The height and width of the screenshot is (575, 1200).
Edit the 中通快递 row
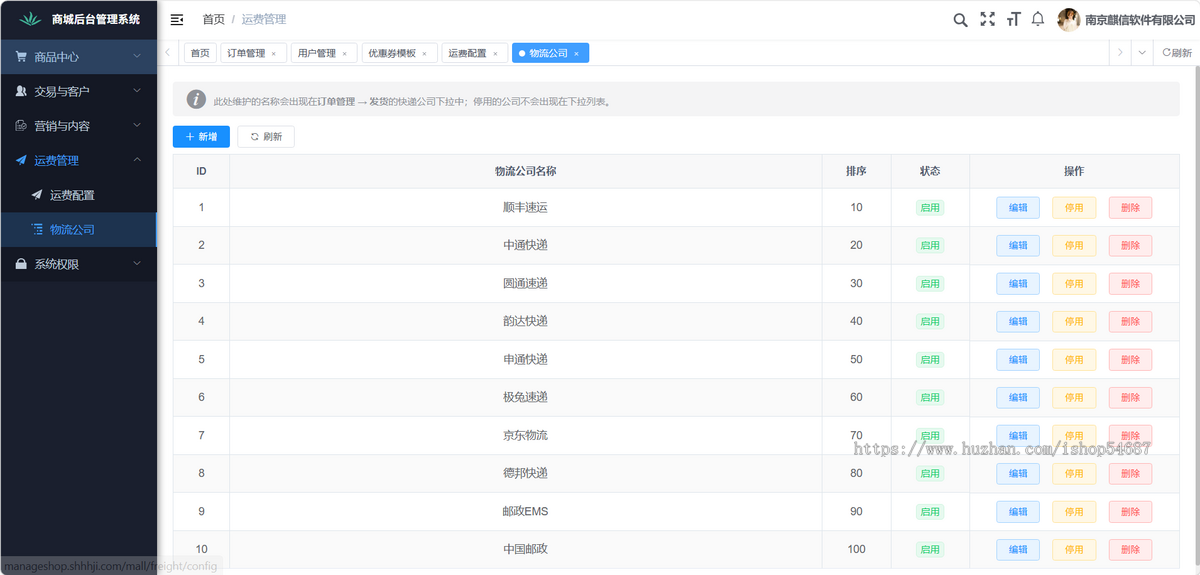click(x=1018, y=245)
